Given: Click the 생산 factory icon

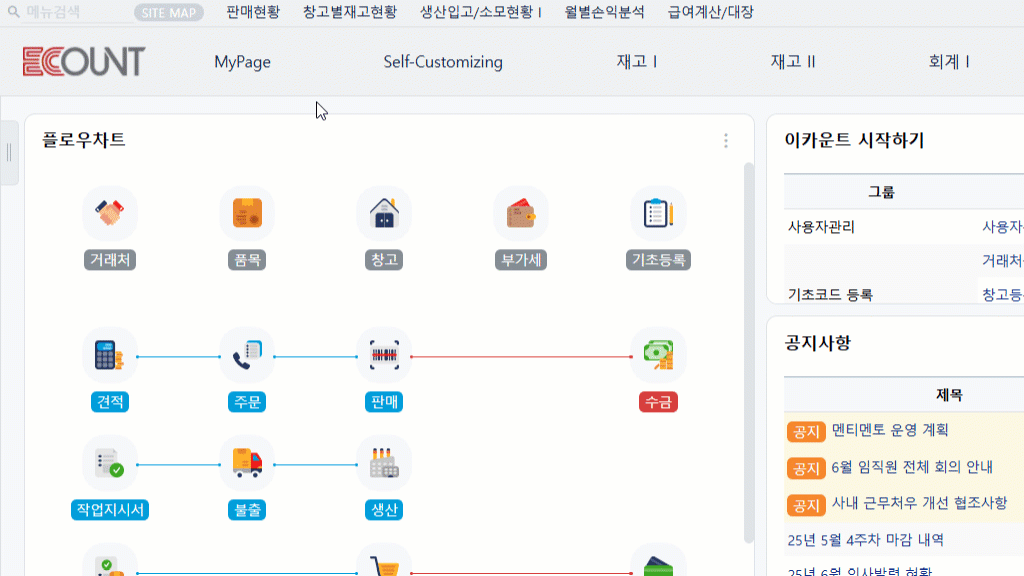Looking at the screenshot, I should (384, 462).
